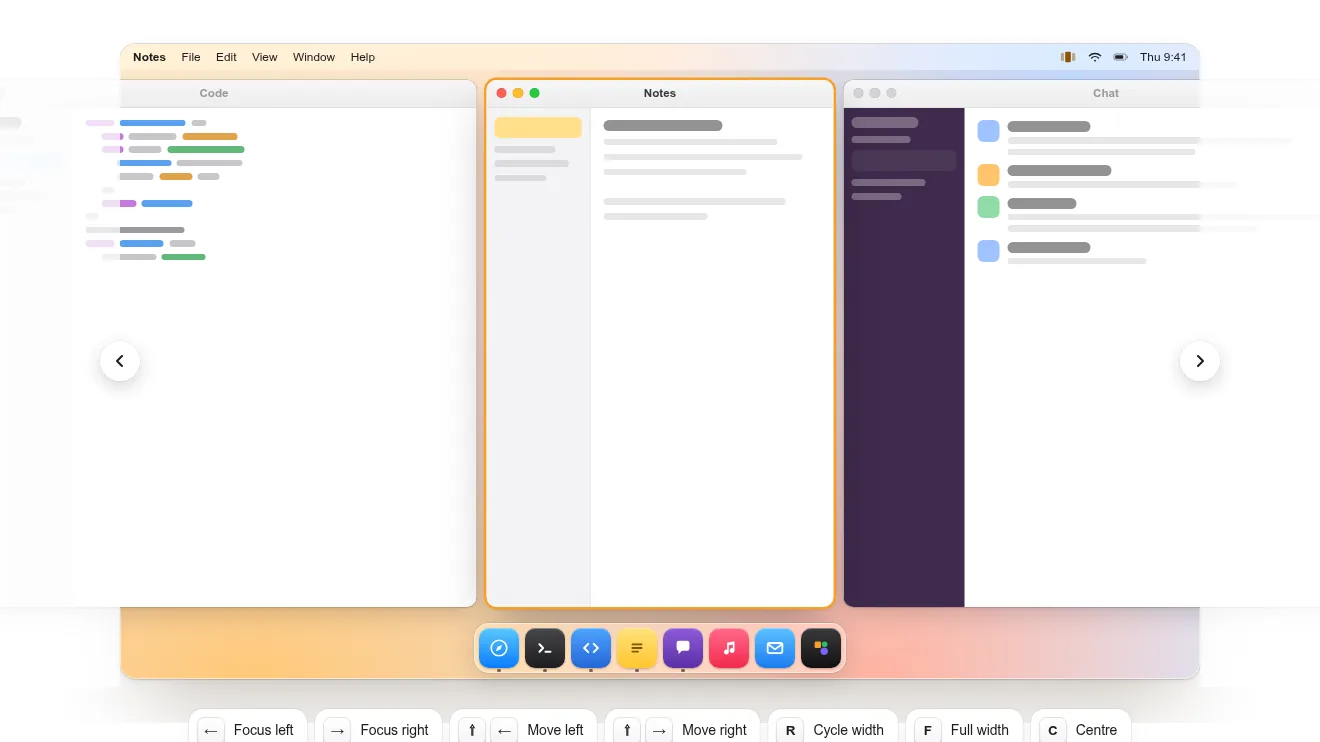Image resolution: width=1320 pixels, height=742 pixels.
Task: Open the Help menu
Action: [x=363, y=57]
